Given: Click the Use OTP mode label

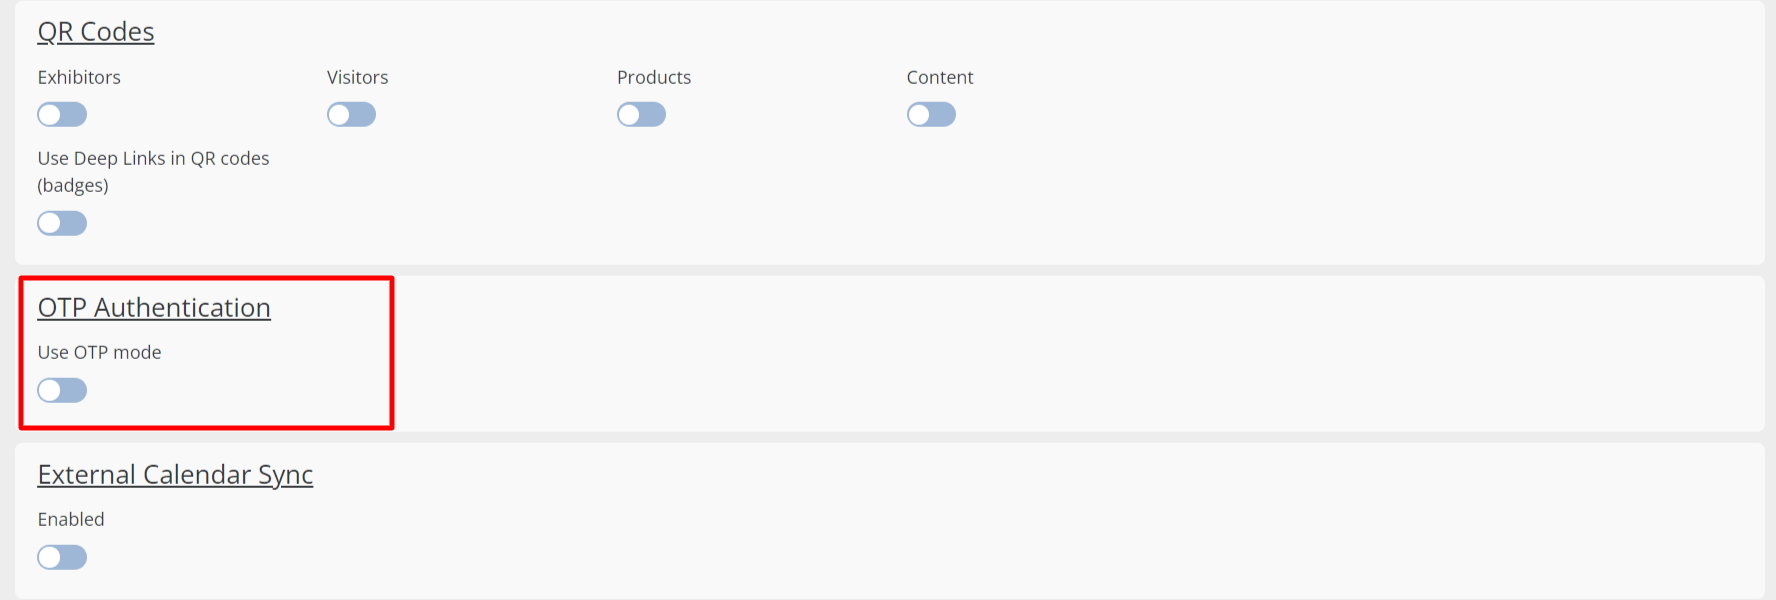Looking at the screenshot, I should tap(99, 353).
